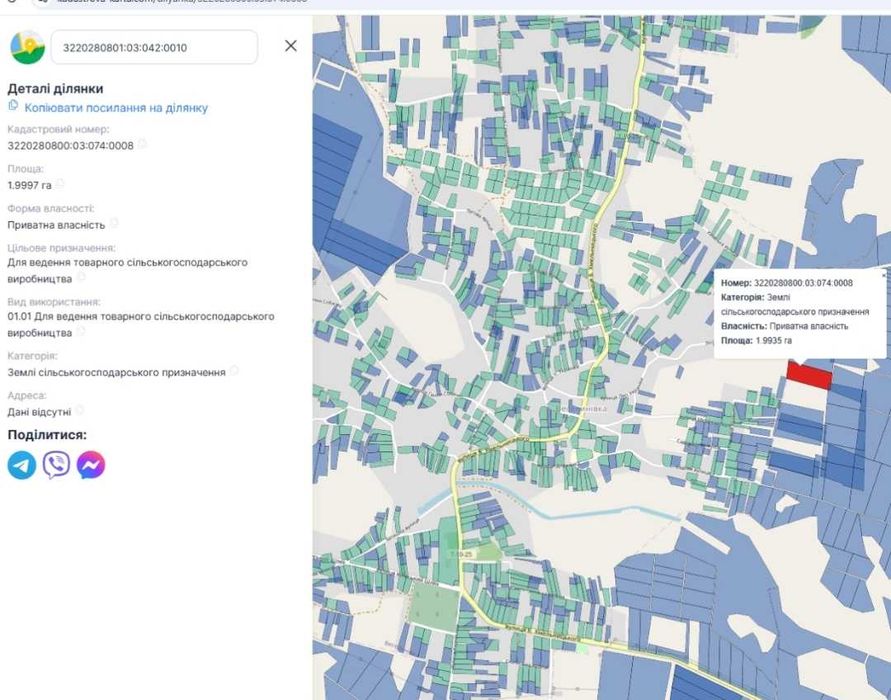Select the red highlighted parcel on the map

pos(810,375)
